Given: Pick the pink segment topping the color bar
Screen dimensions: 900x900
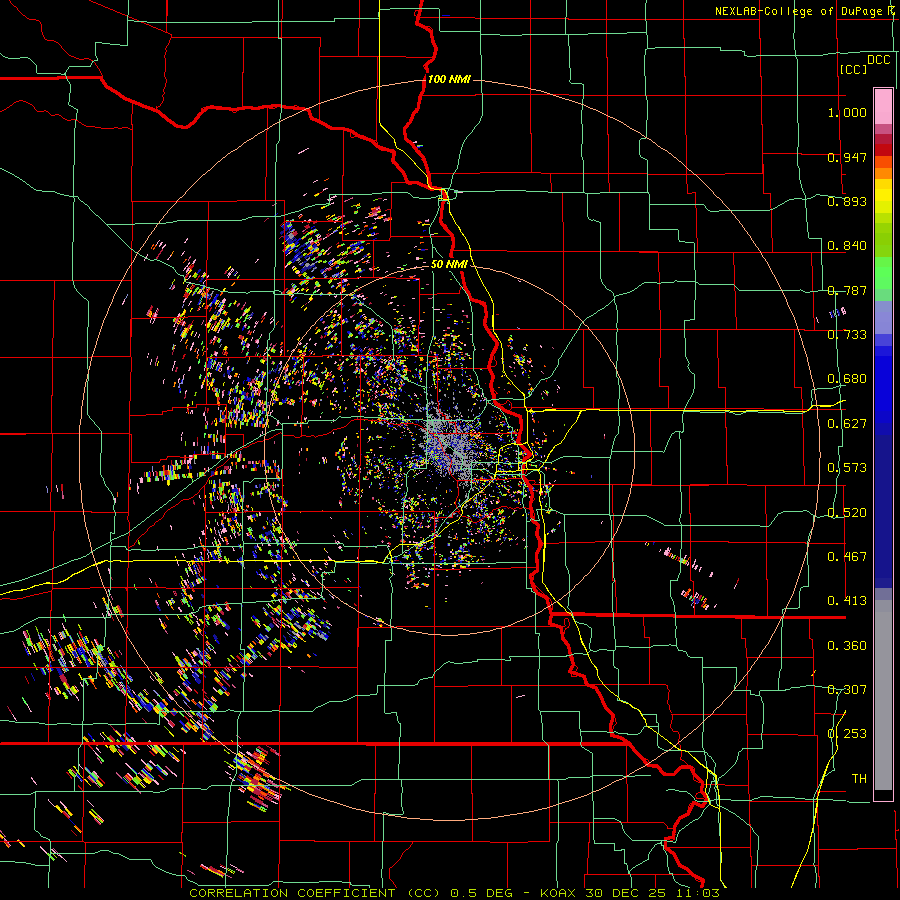Looking at the screenshot, I should (883, 106).
